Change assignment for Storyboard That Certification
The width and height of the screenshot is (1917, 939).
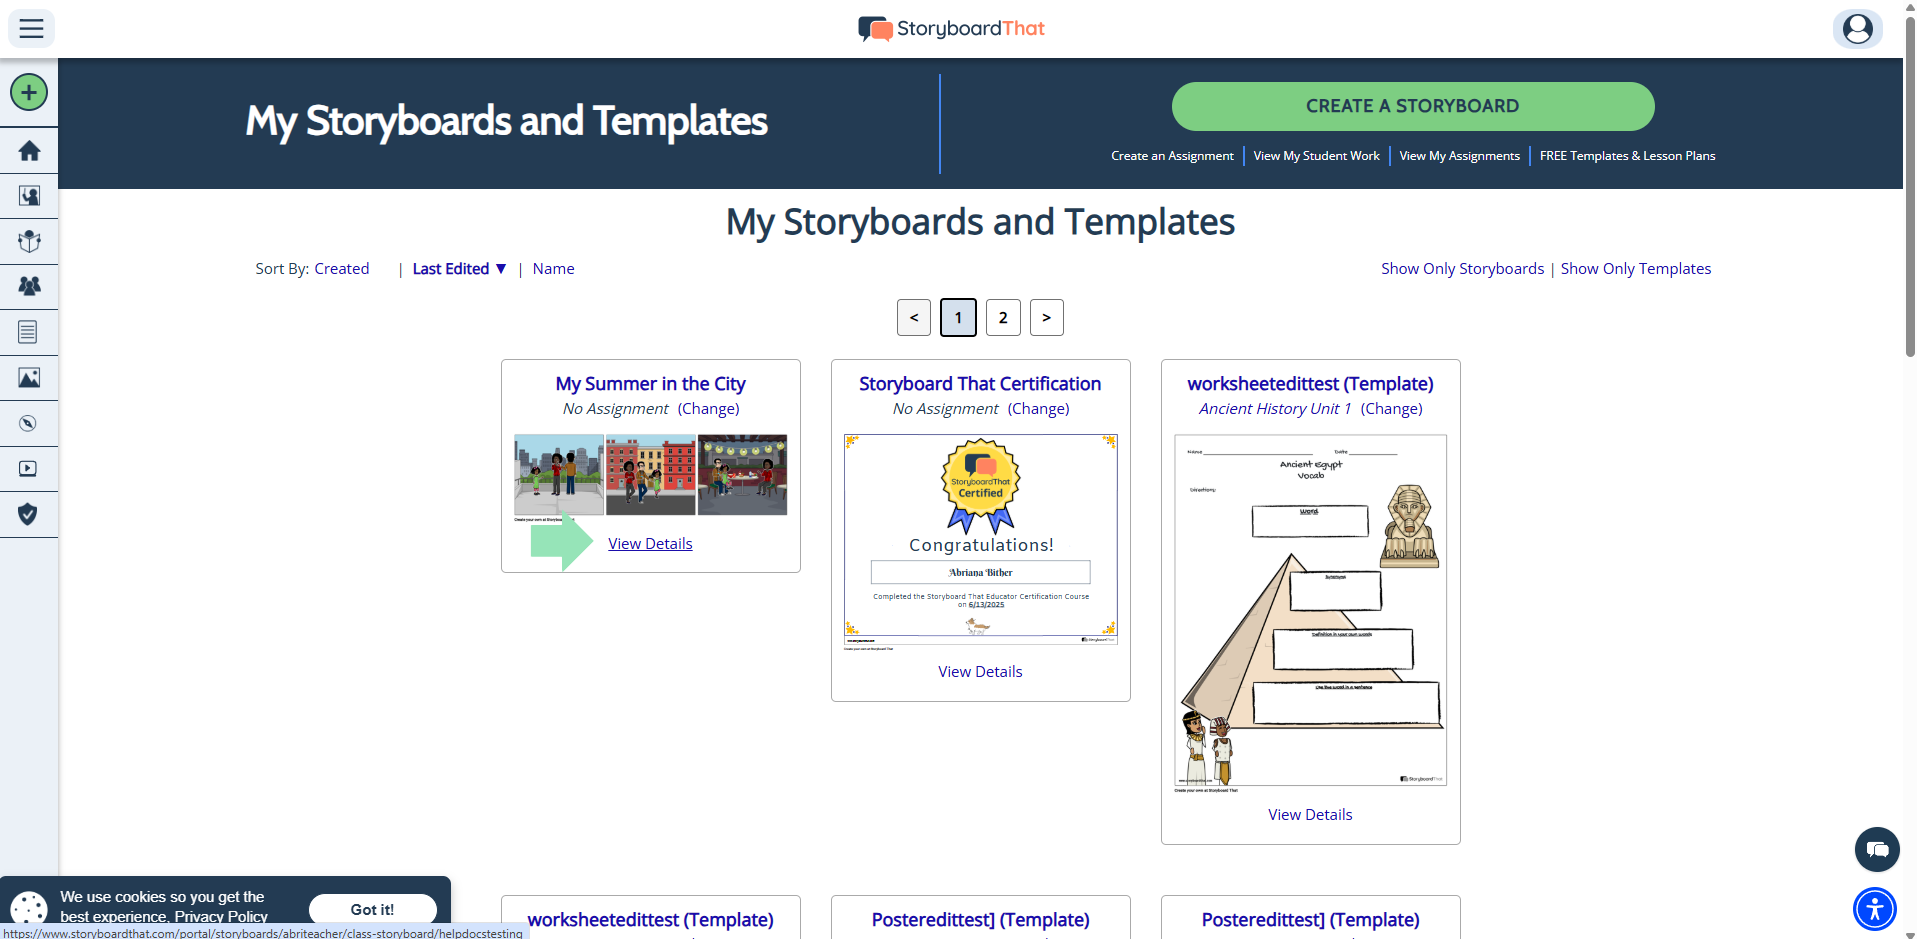coord(1038,409)
